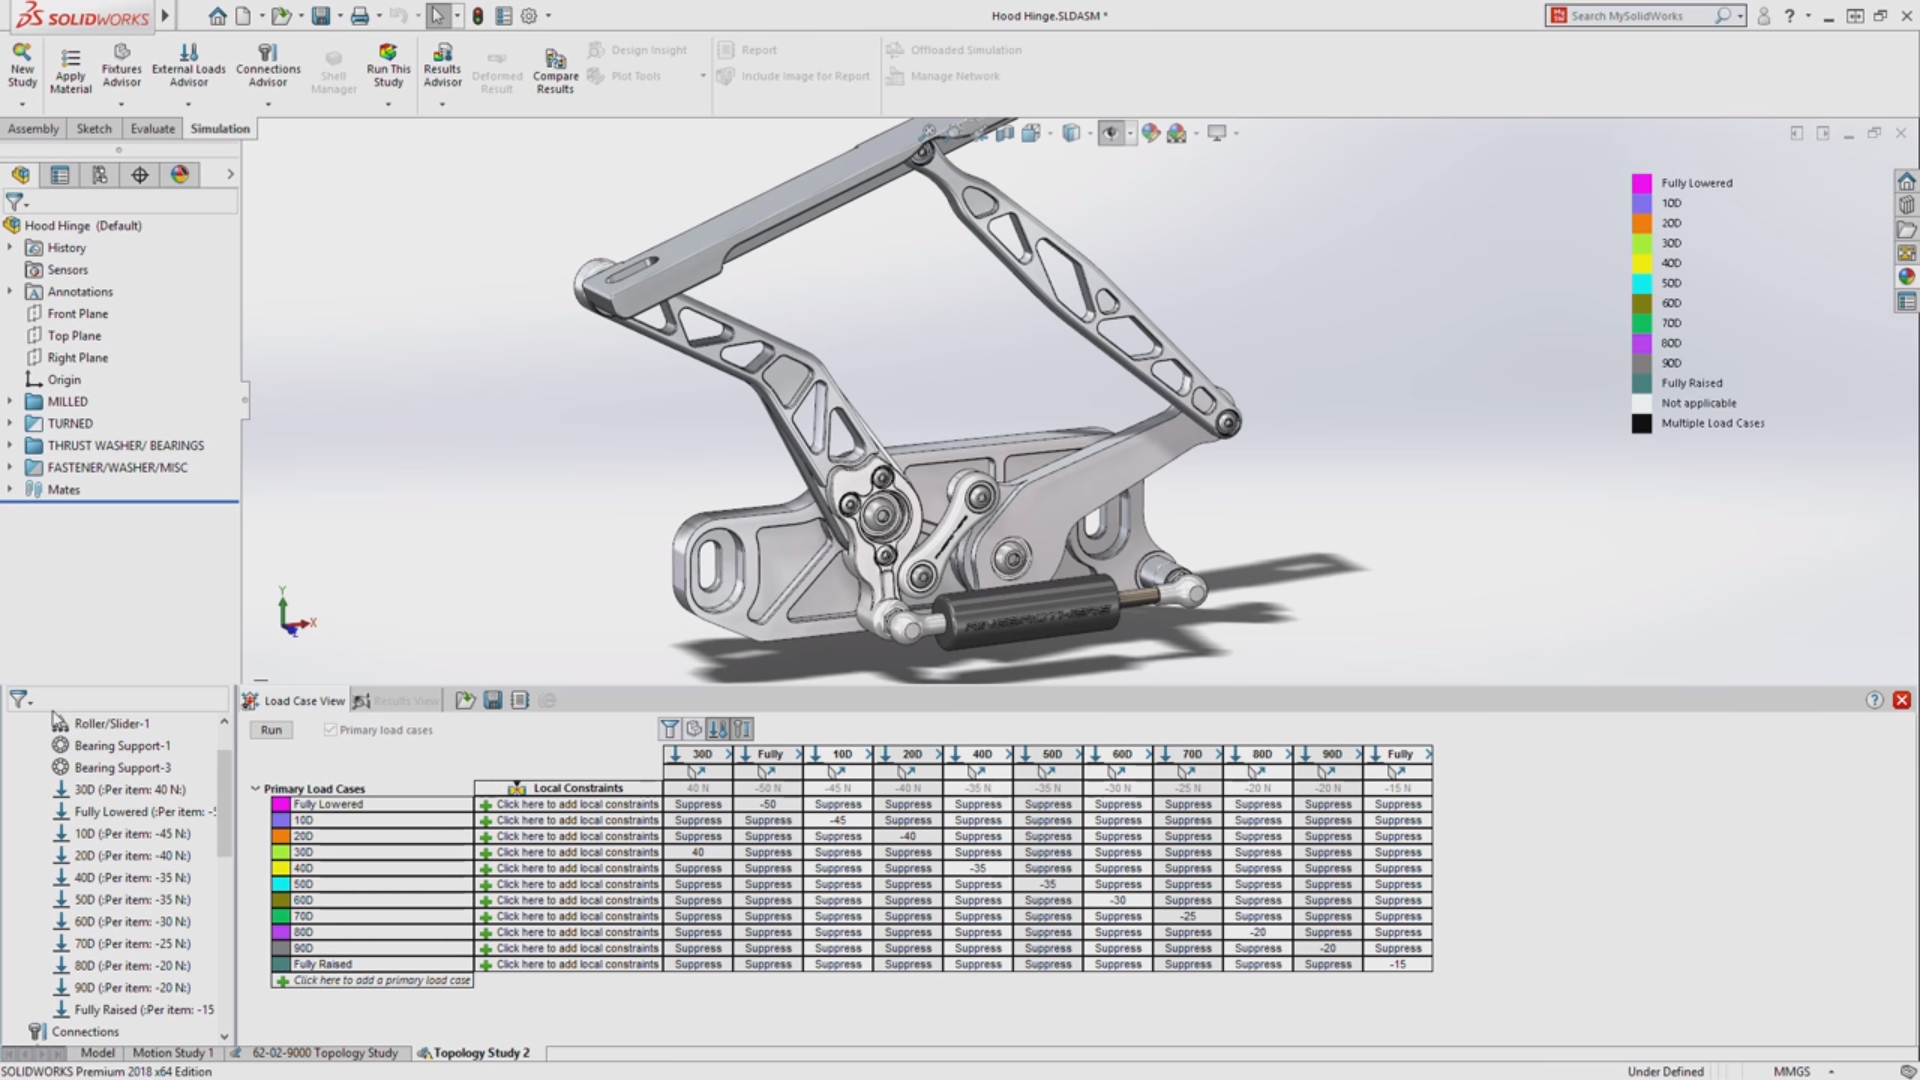Image resolution: width=1920 pixels, height=1080 pixels.
Task: Open the Motion Study 1 tab
Action: (x=172, y=1053)
